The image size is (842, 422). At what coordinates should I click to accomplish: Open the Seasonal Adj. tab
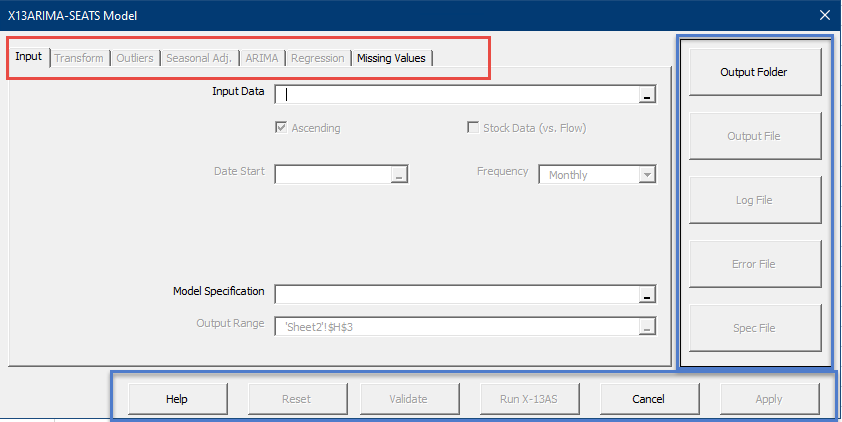pos(199,58)
